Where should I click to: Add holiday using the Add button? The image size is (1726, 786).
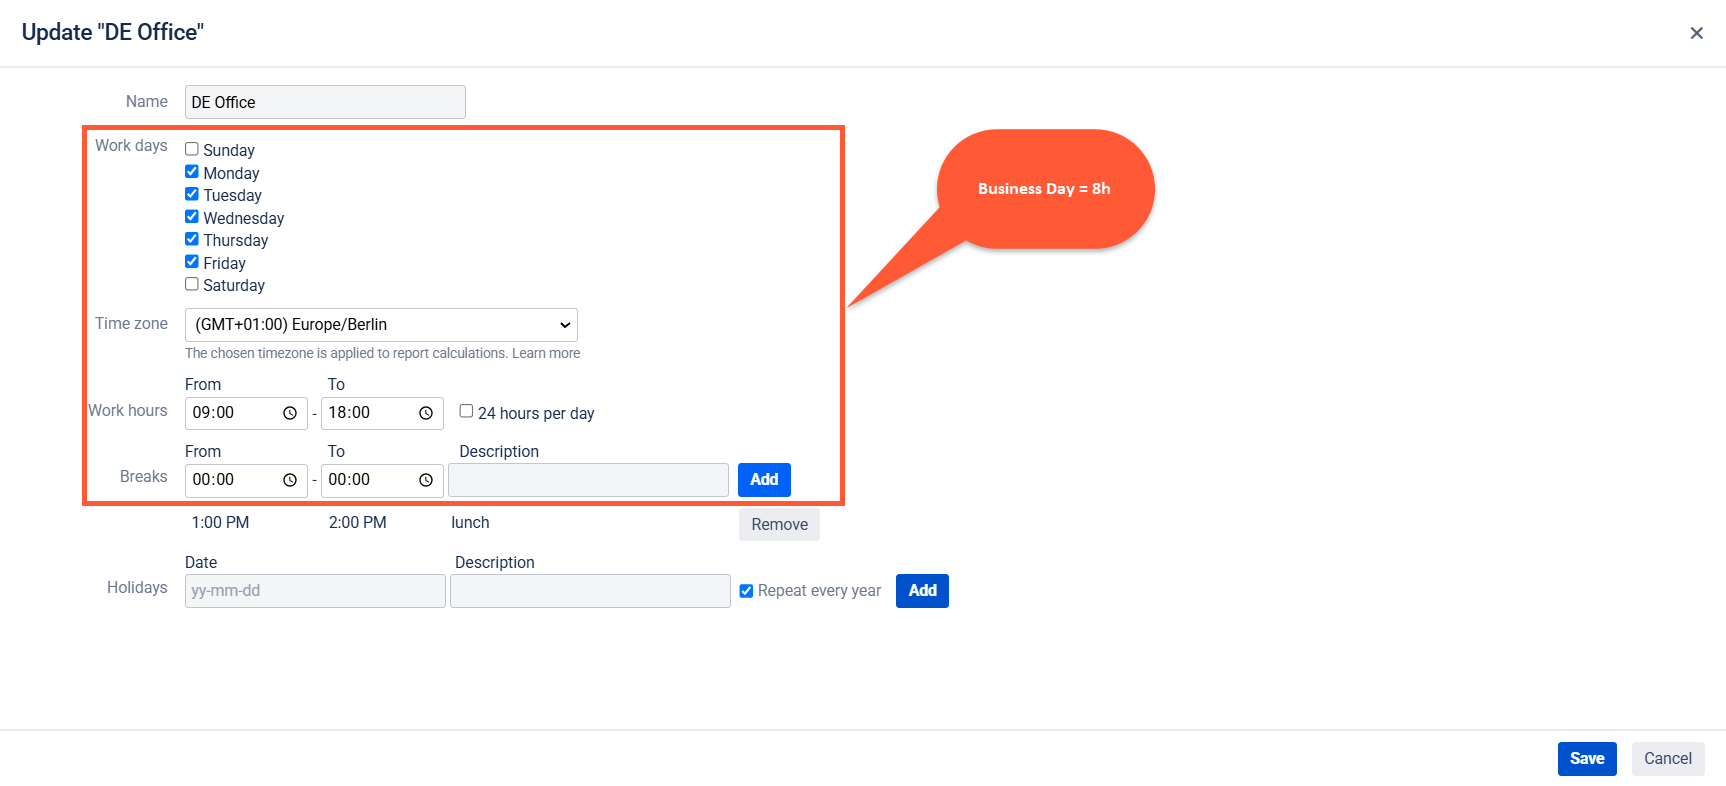[922, 591]
